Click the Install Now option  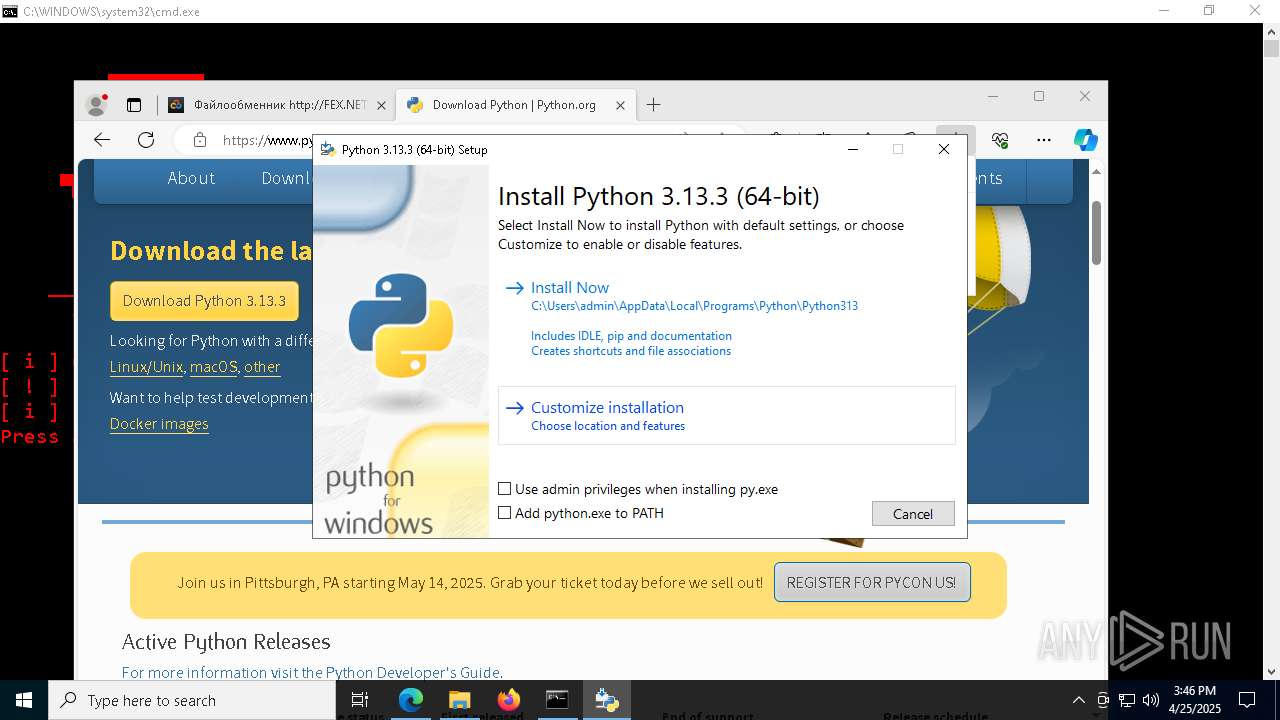569,288
